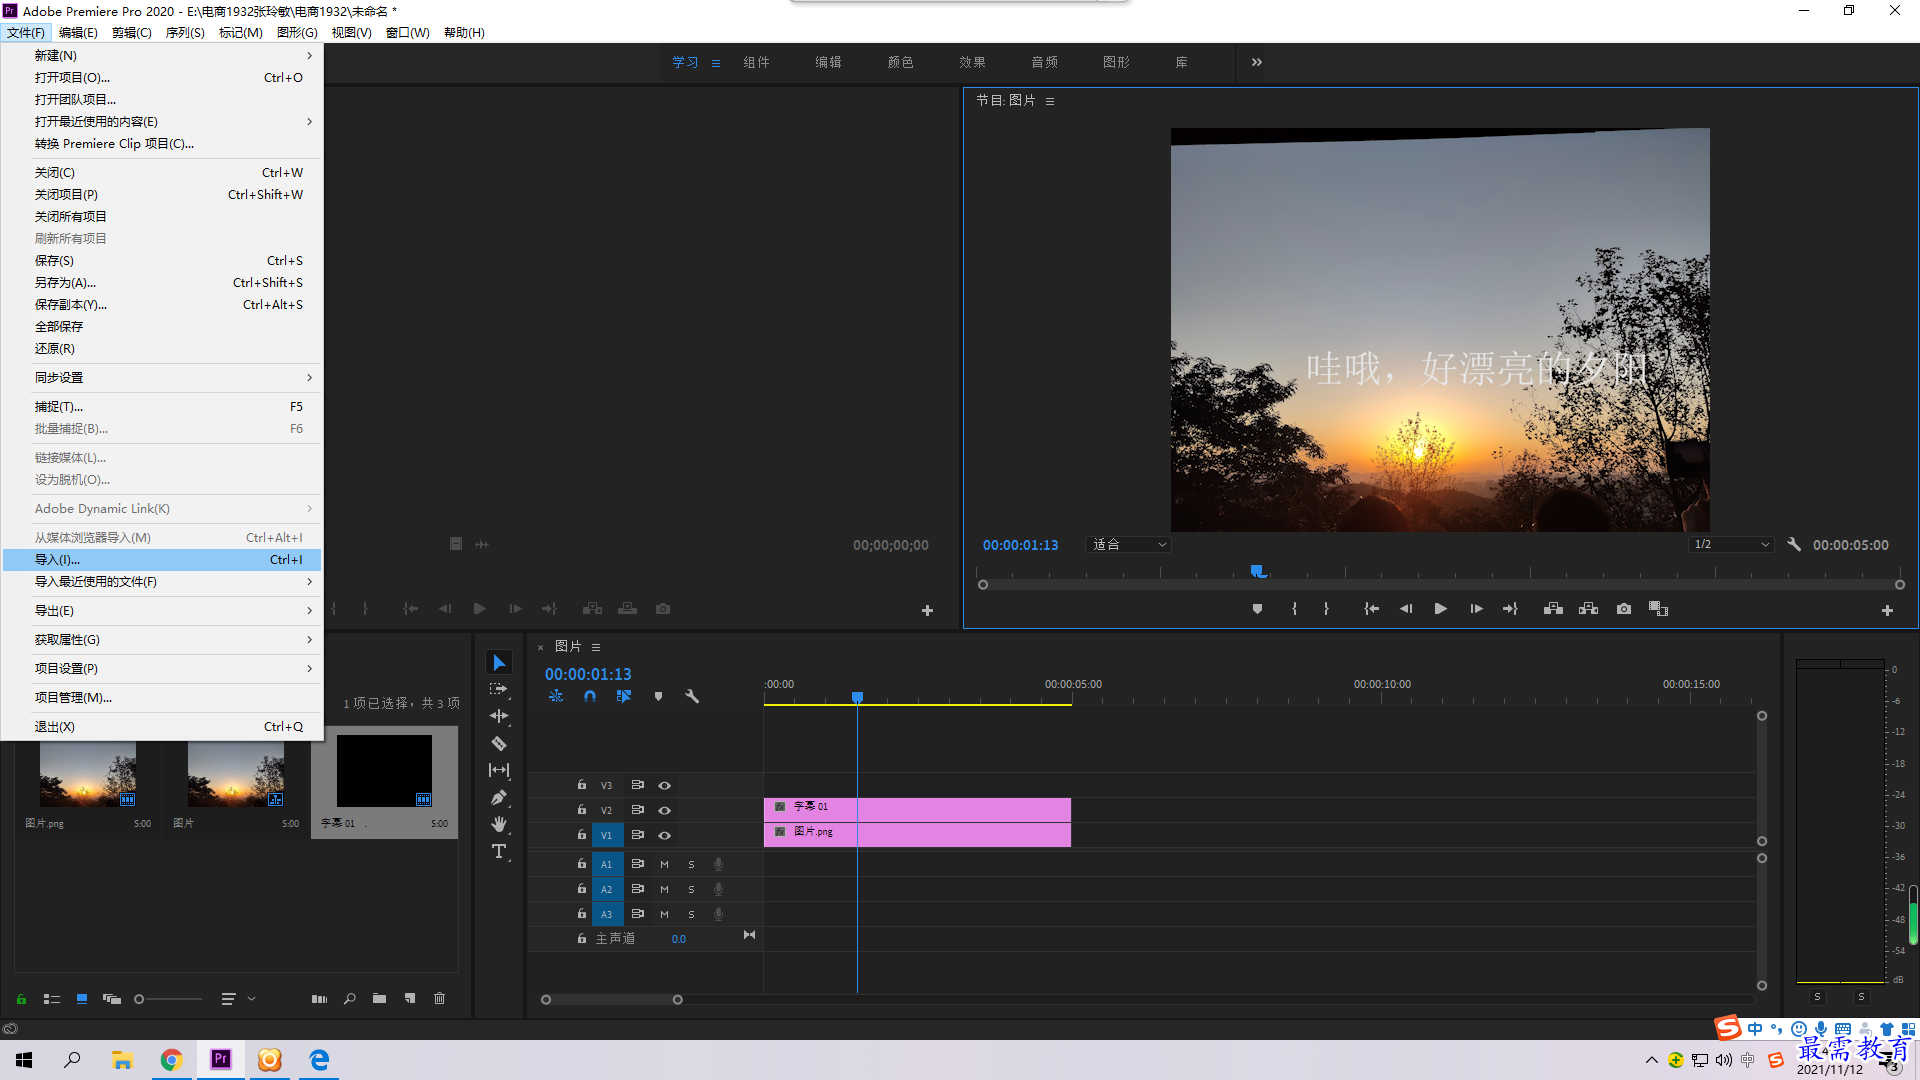Click Lift button in Program monitor
1920x1080 pixels.
(x=1553, y=609)
